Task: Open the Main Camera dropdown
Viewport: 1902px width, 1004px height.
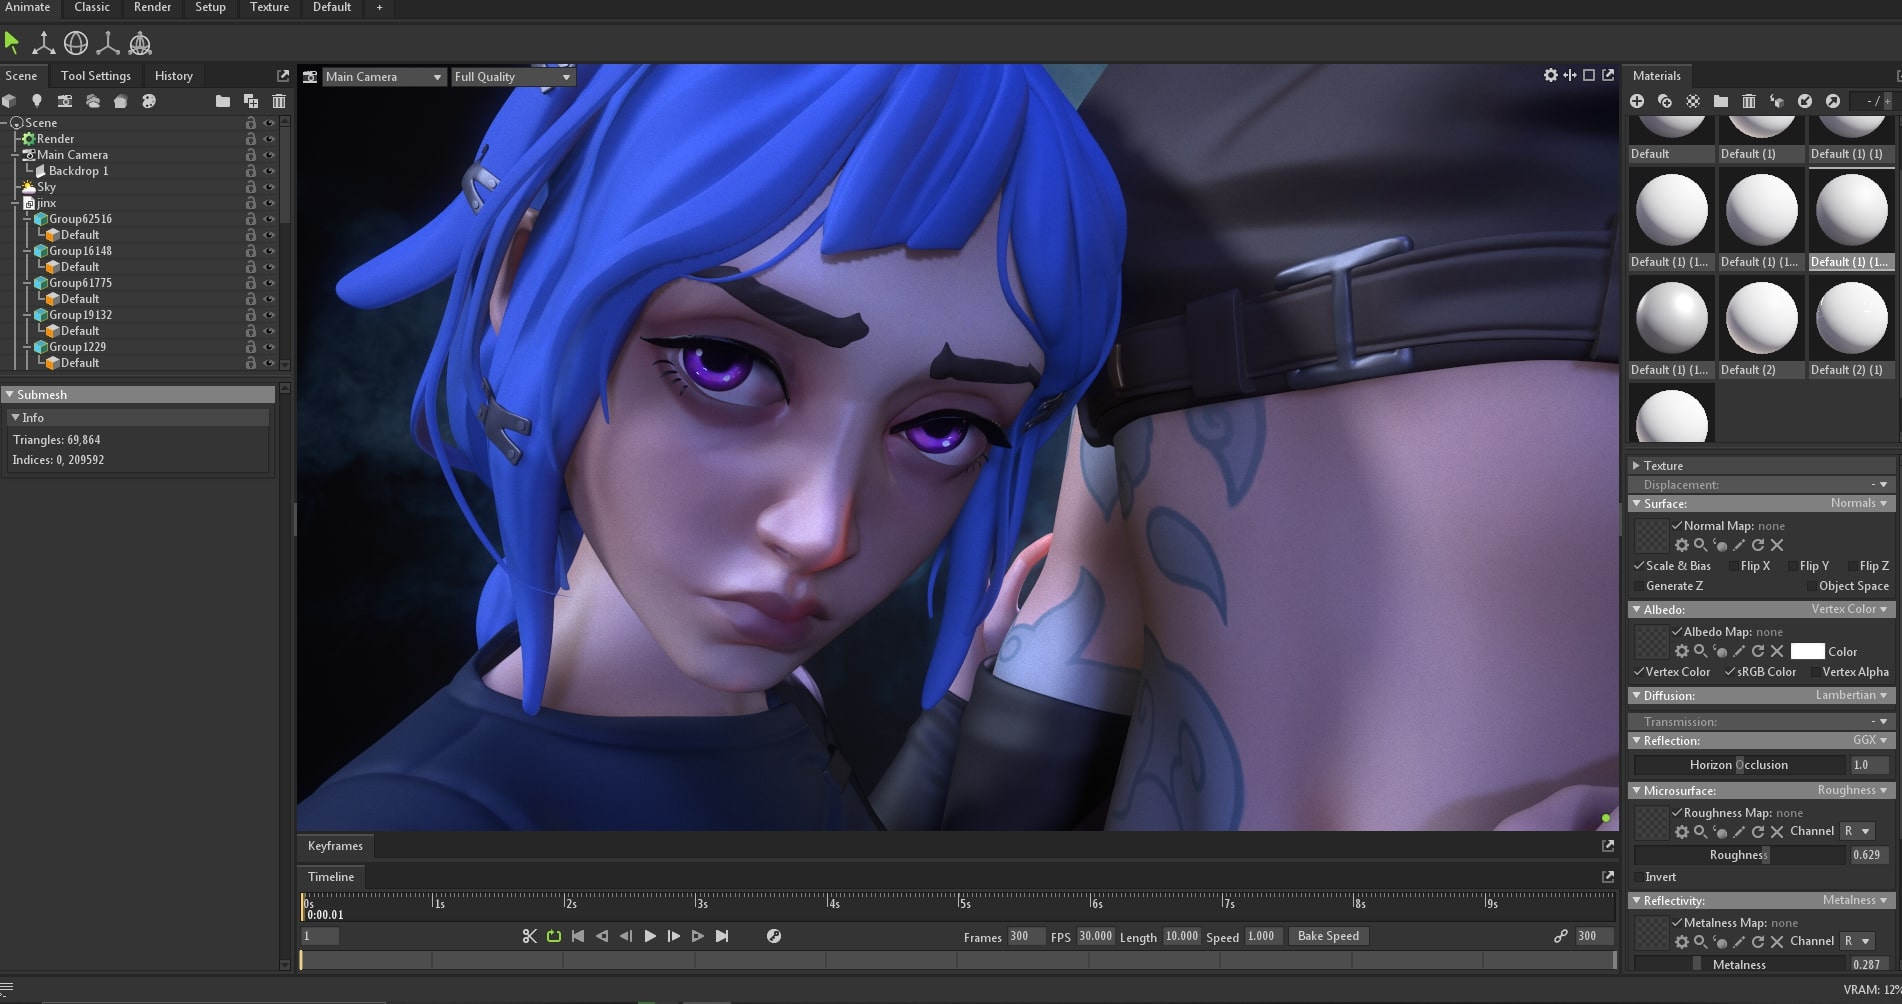Action: (x=383, y=77)
